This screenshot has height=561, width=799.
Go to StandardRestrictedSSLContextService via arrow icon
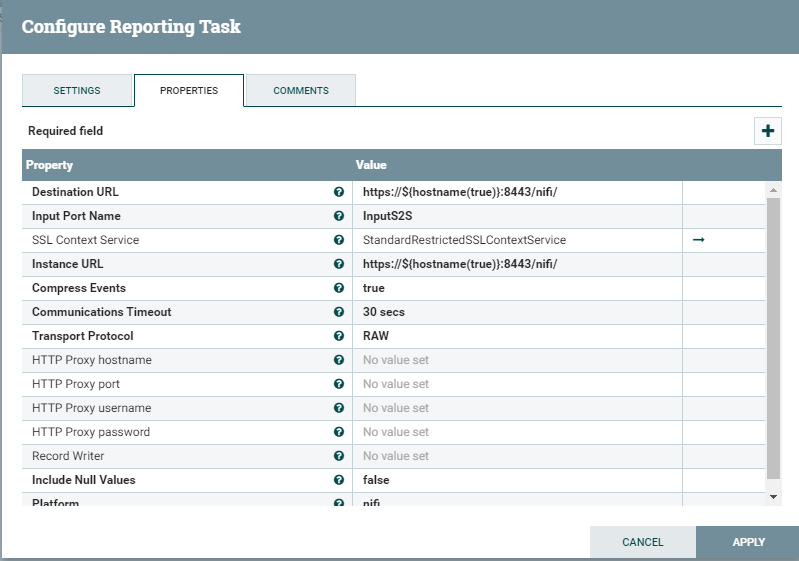[x=699, y=239]
